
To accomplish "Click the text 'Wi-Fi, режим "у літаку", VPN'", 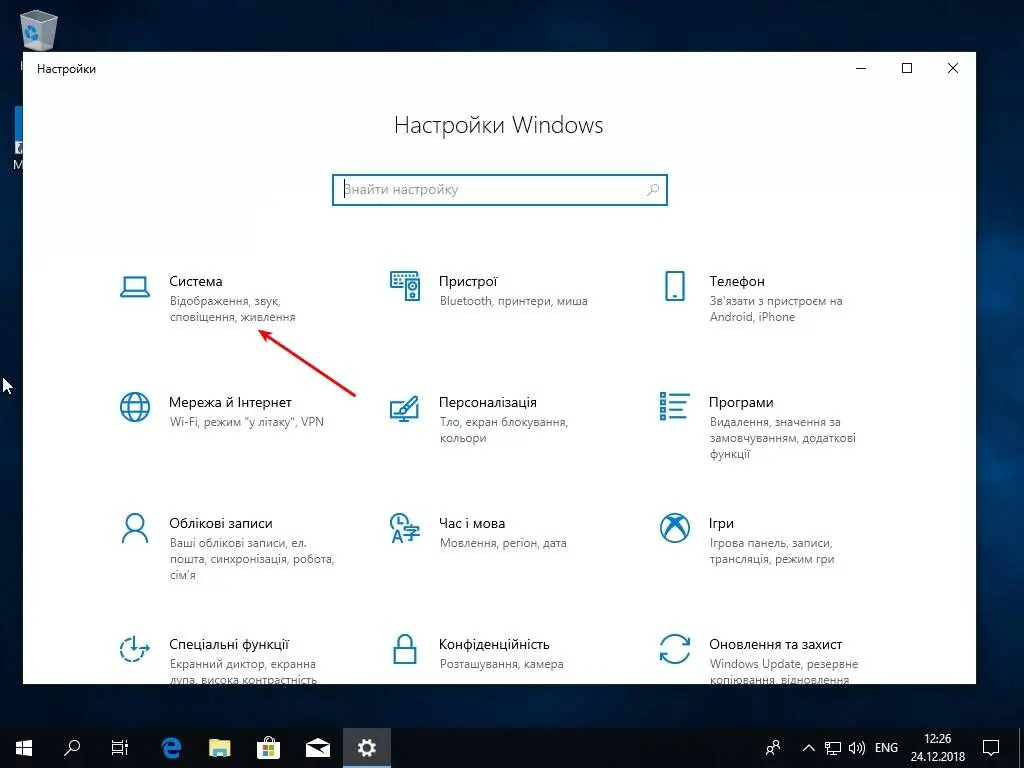I will (247, 422).
